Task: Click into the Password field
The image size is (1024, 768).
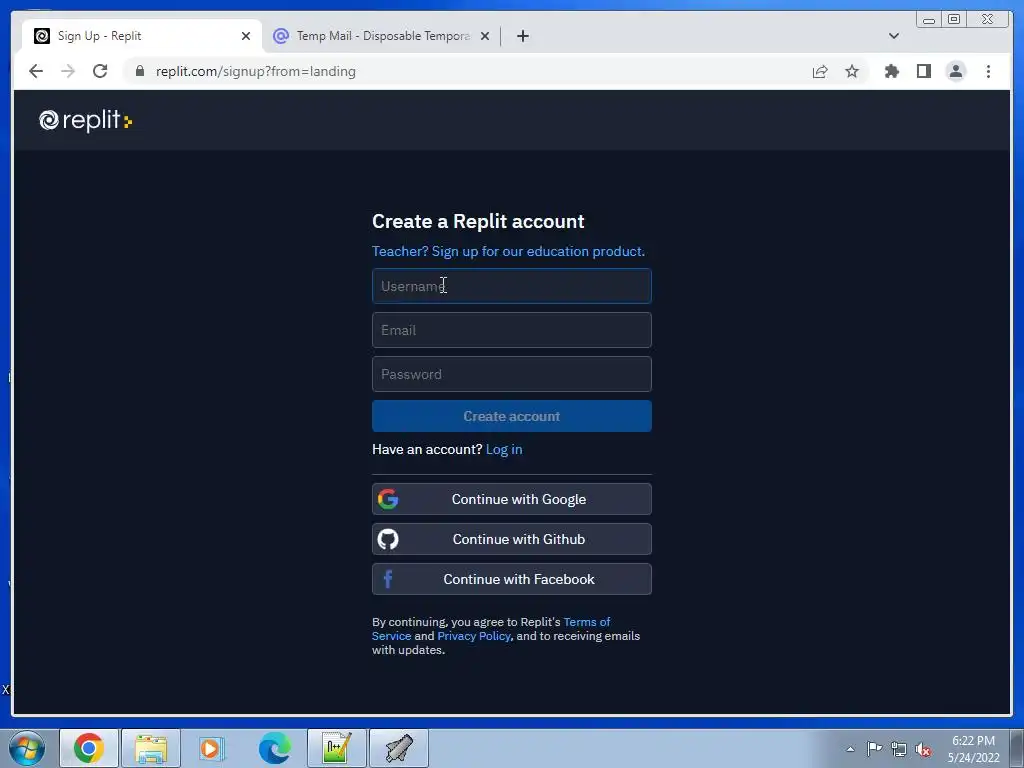Action: (511, 374)
